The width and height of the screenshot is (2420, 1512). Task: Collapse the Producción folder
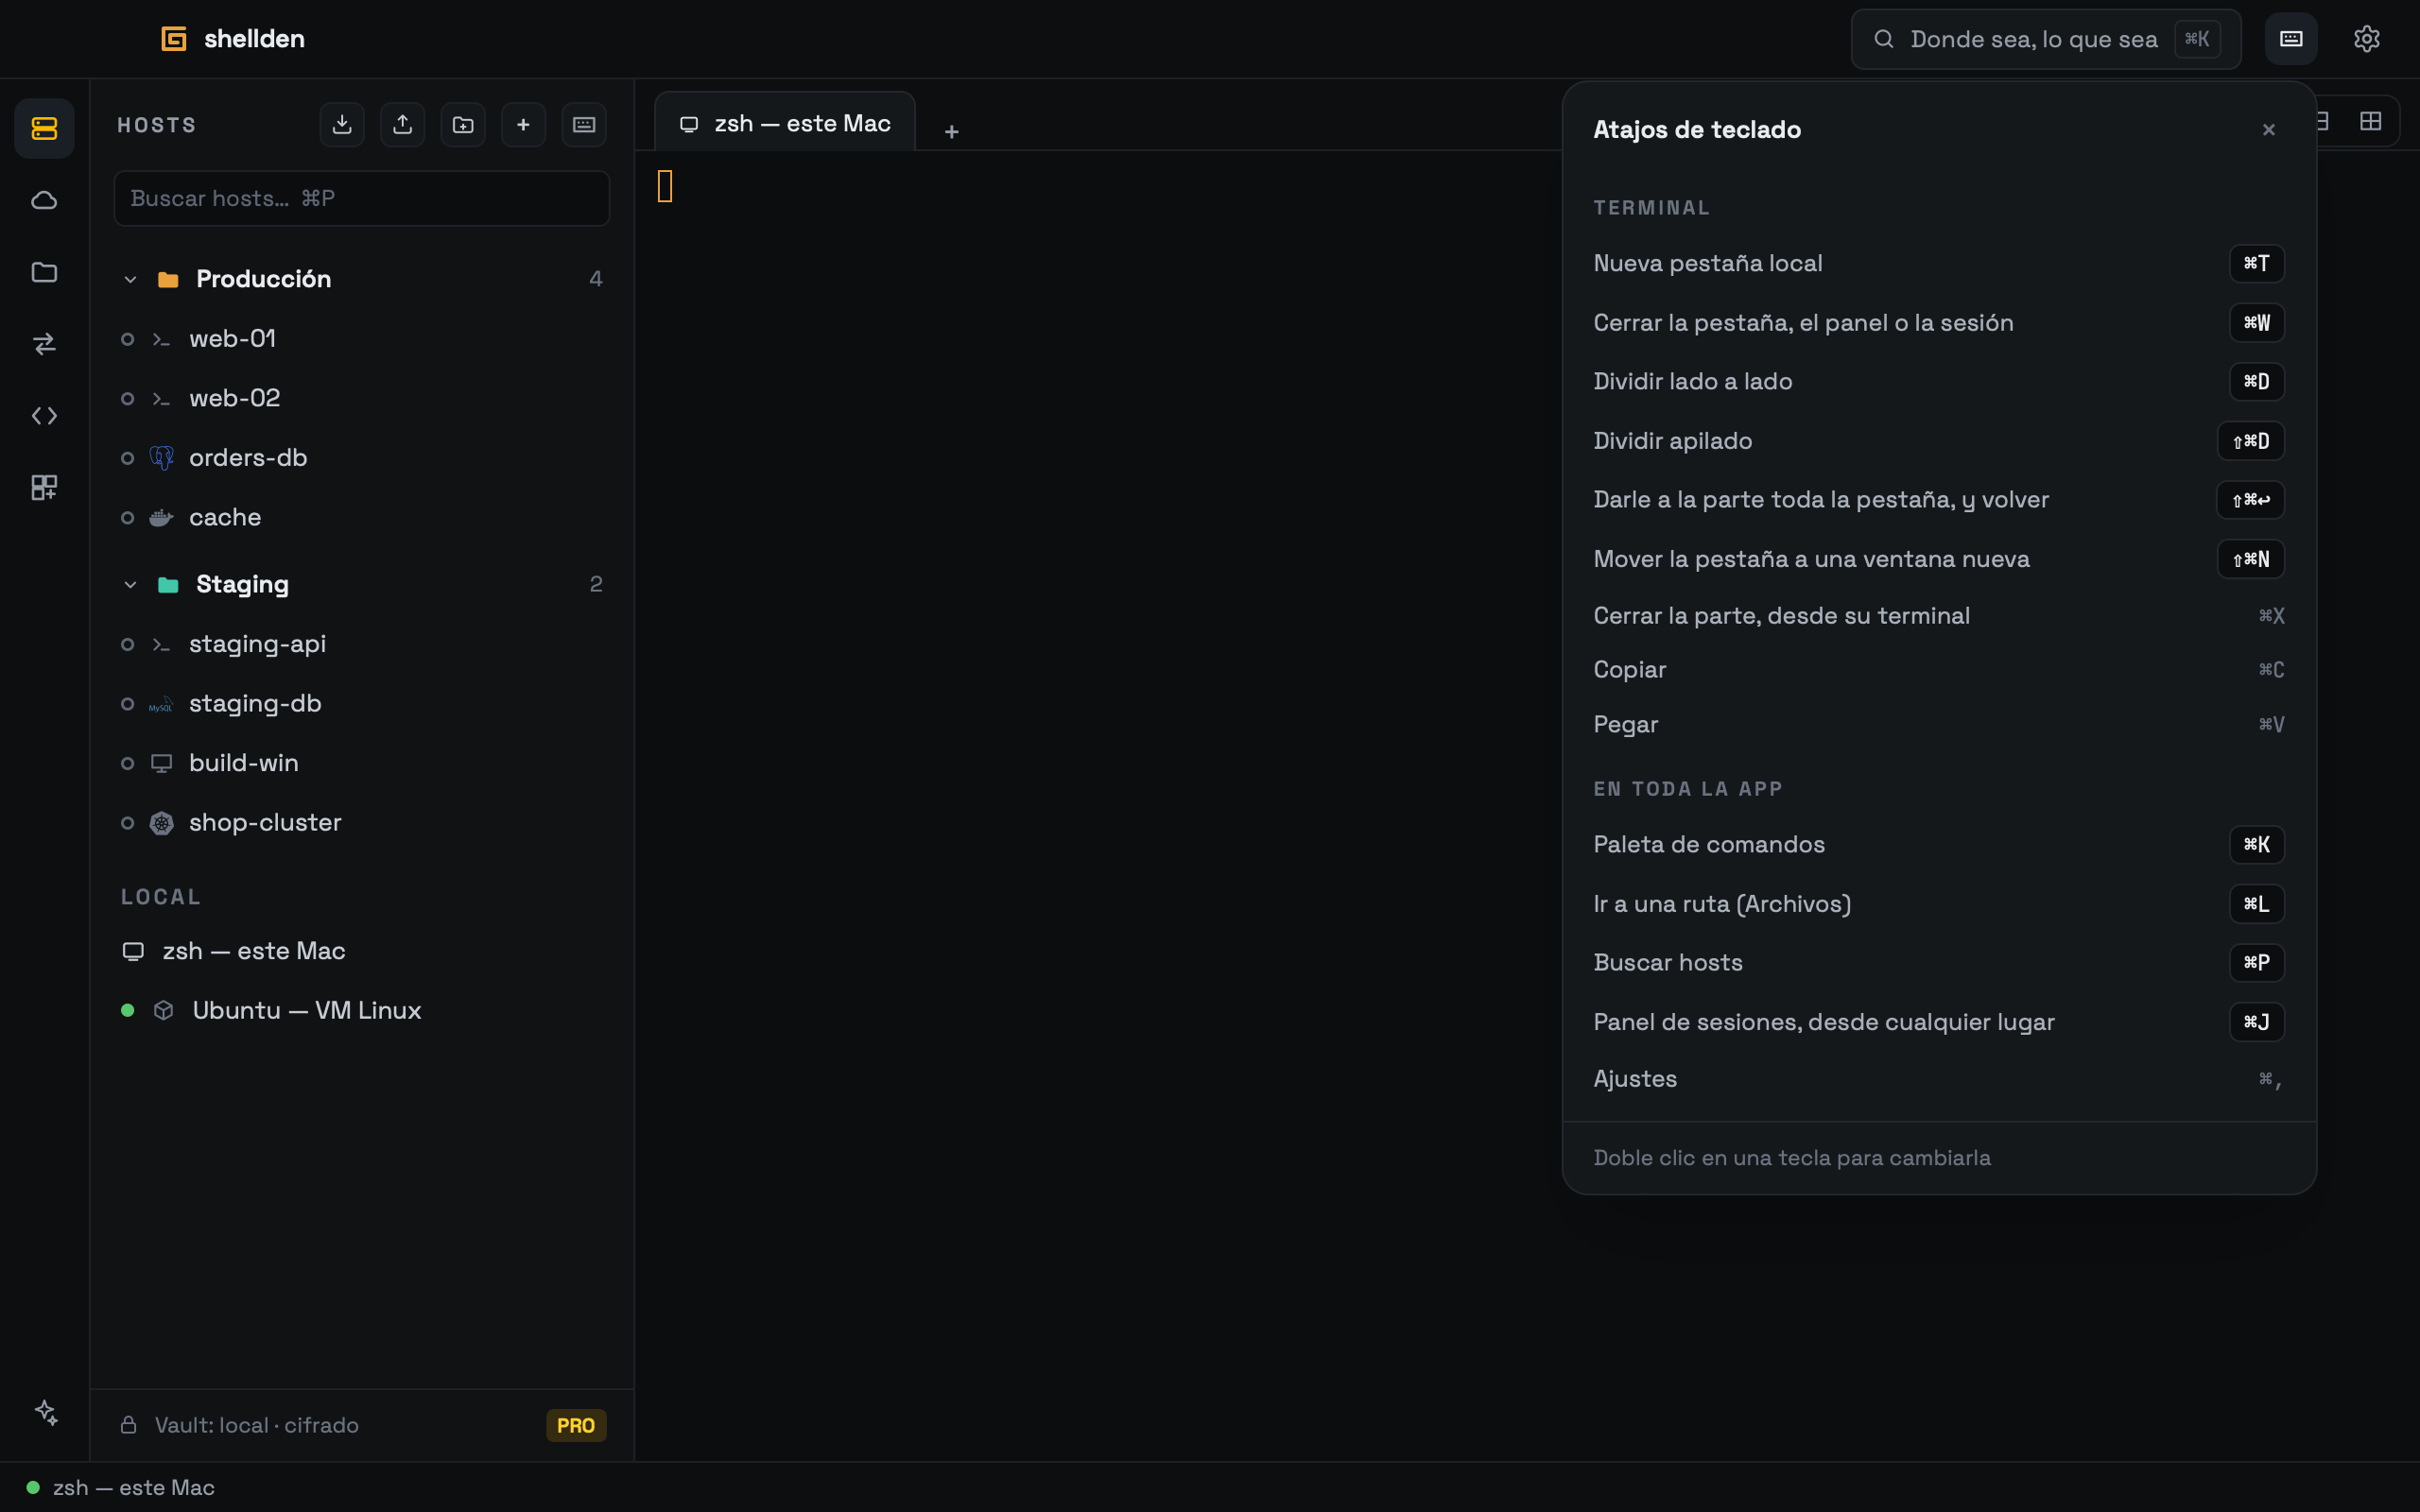point(130,279)
